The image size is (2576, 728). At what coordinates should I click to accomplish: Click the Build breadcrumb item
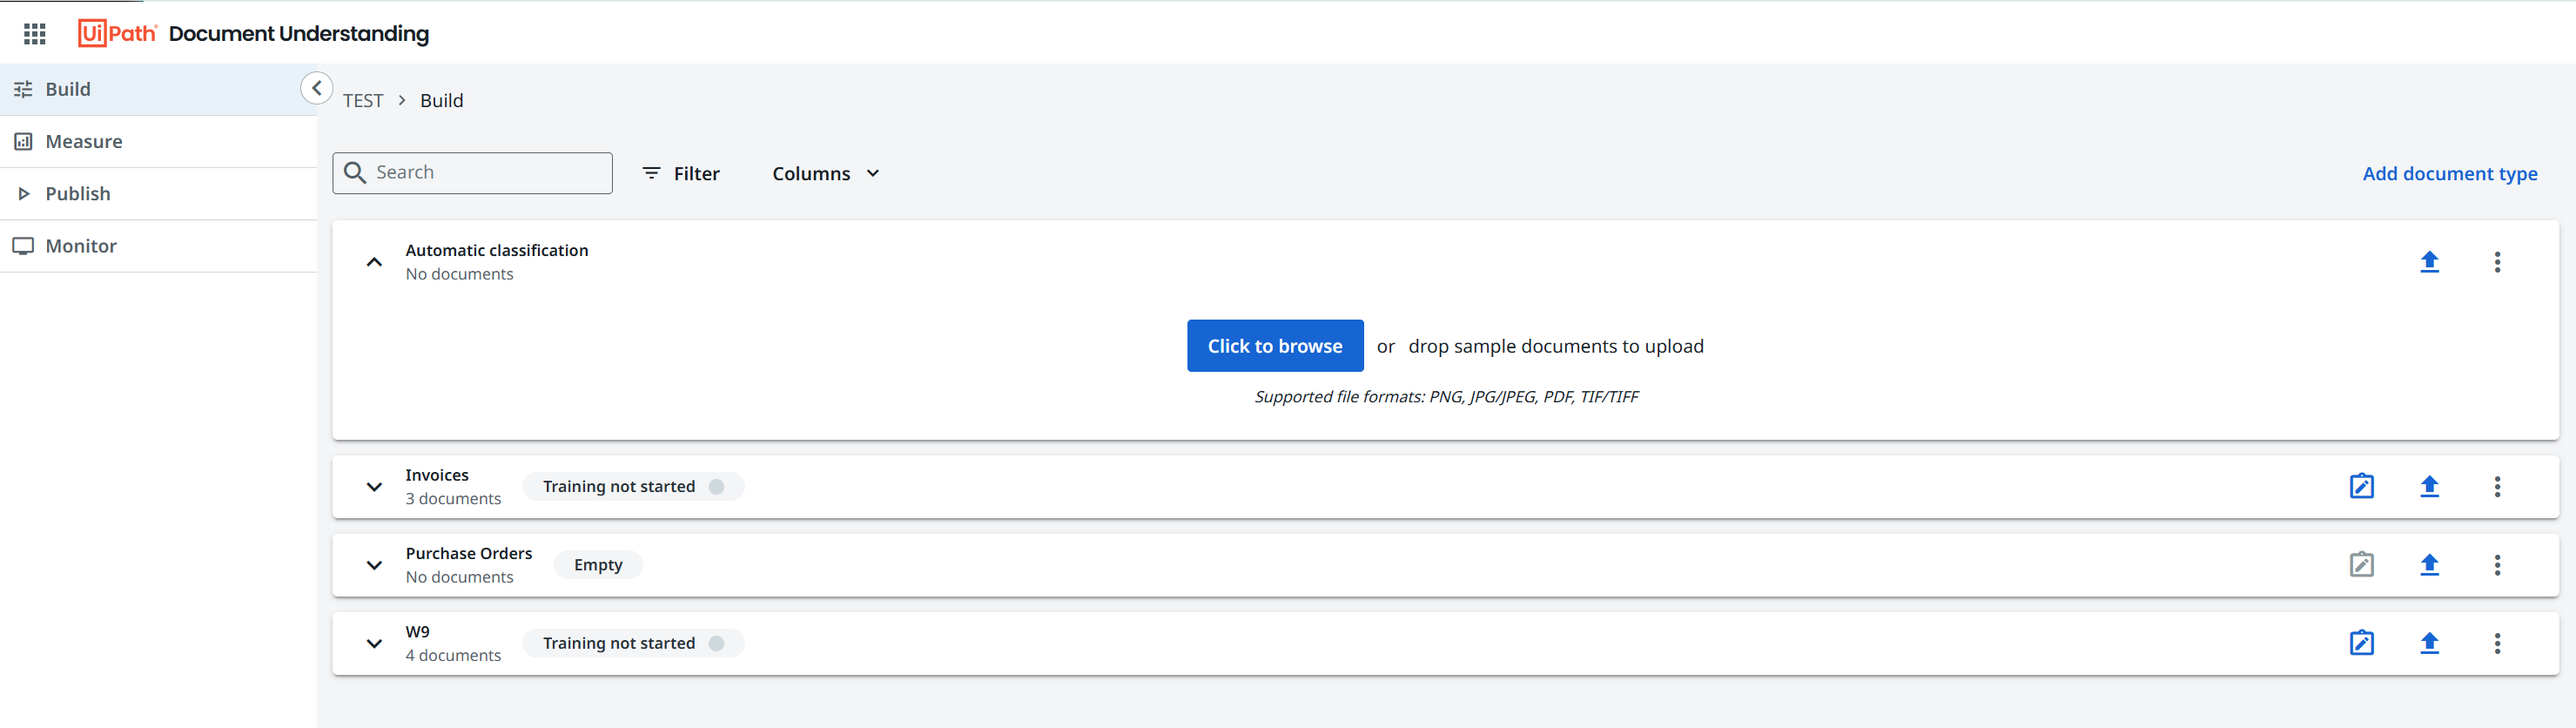pyautogui.click(x=441, y=100)
